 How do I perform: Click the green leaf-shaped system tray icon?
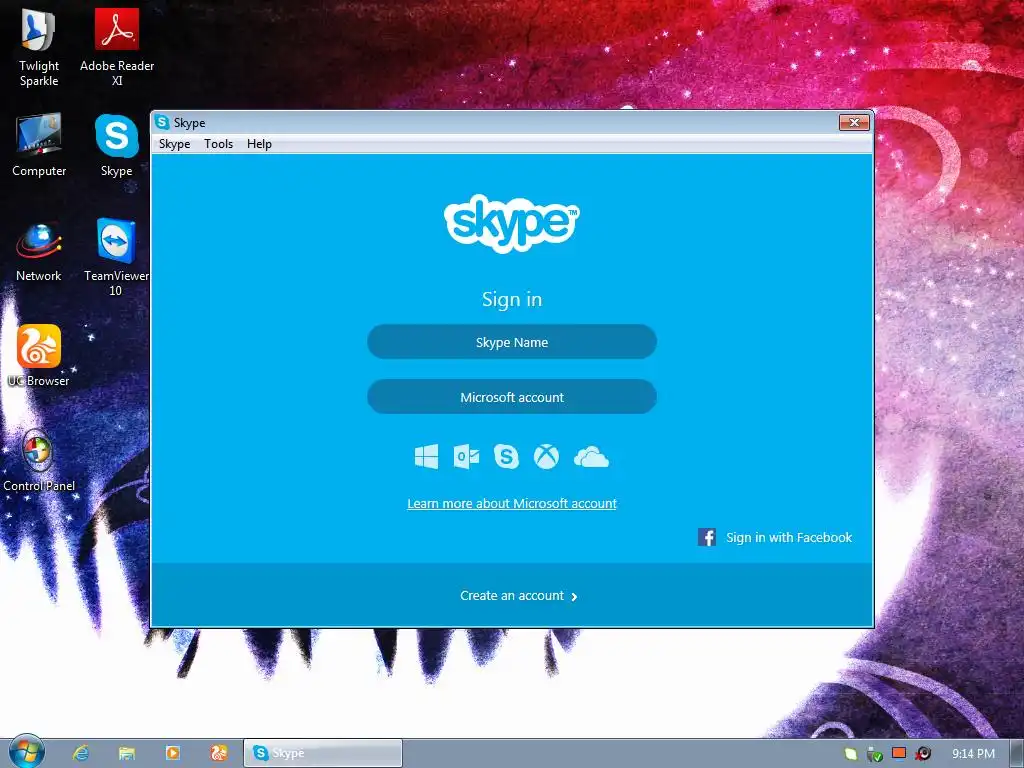coord(850,754)
